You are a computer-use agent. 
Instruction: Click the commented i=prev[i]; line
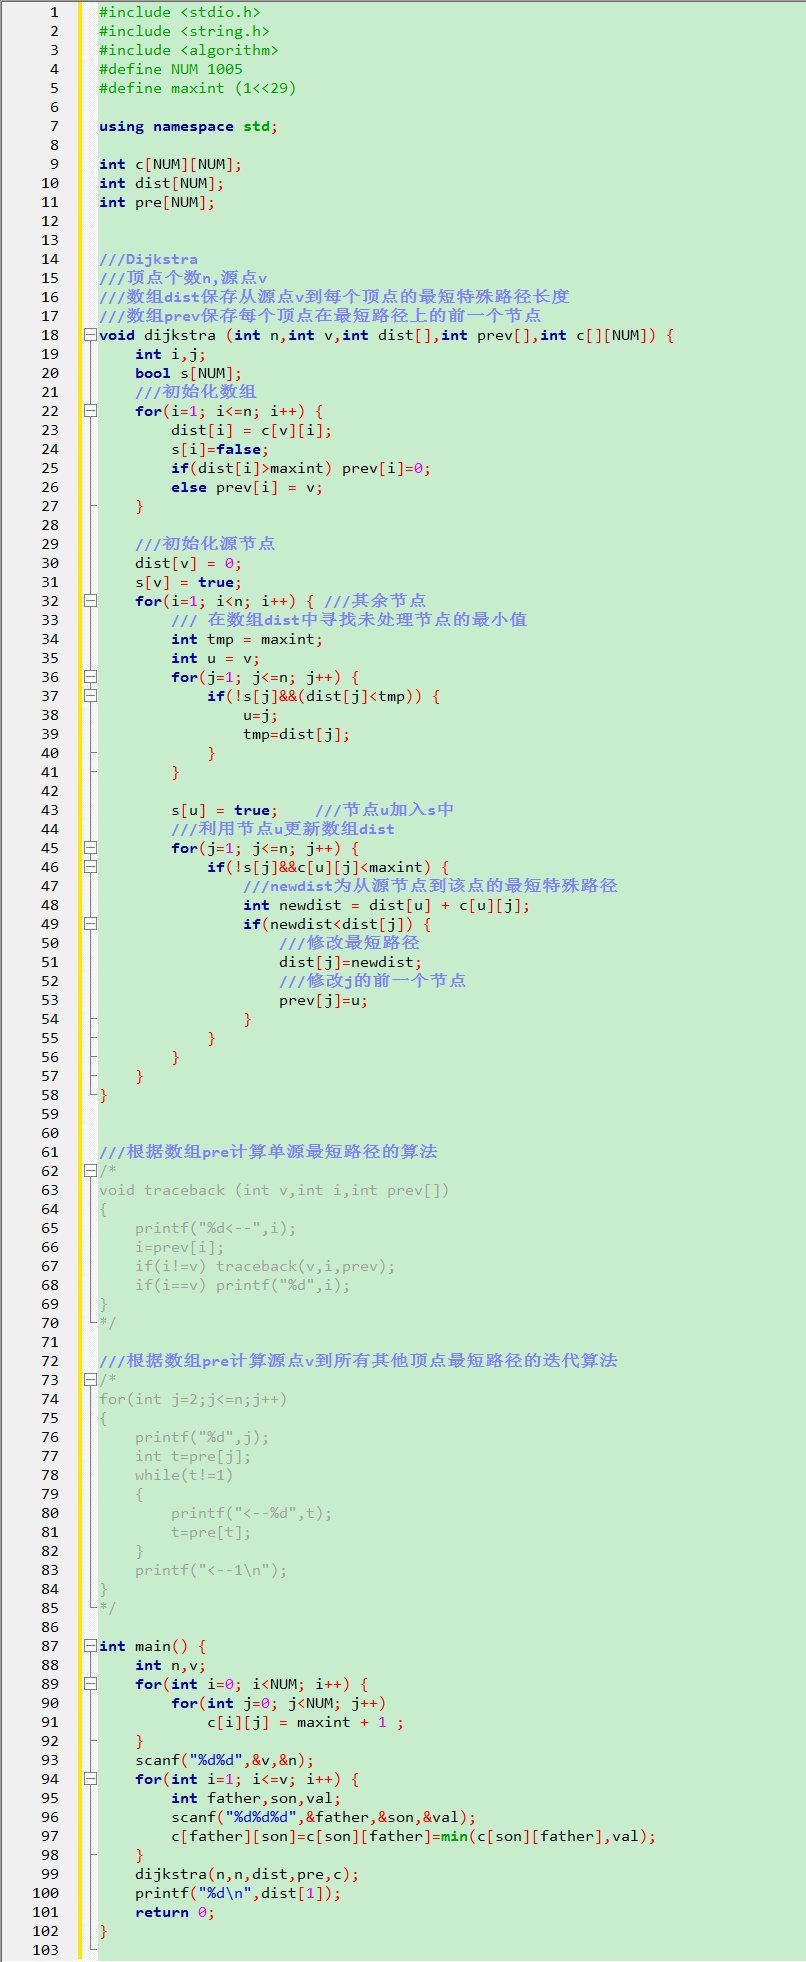(x=180, y=1247)
